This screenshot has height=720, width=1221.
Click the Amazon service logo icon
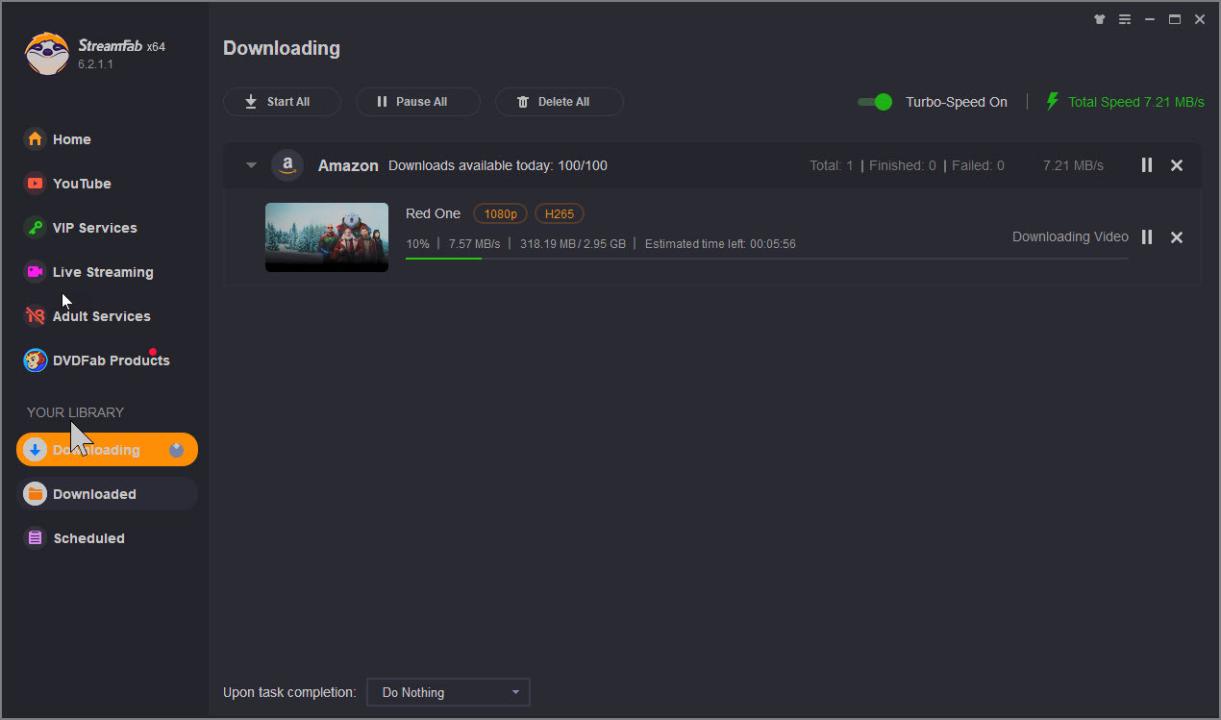[287, 165]
